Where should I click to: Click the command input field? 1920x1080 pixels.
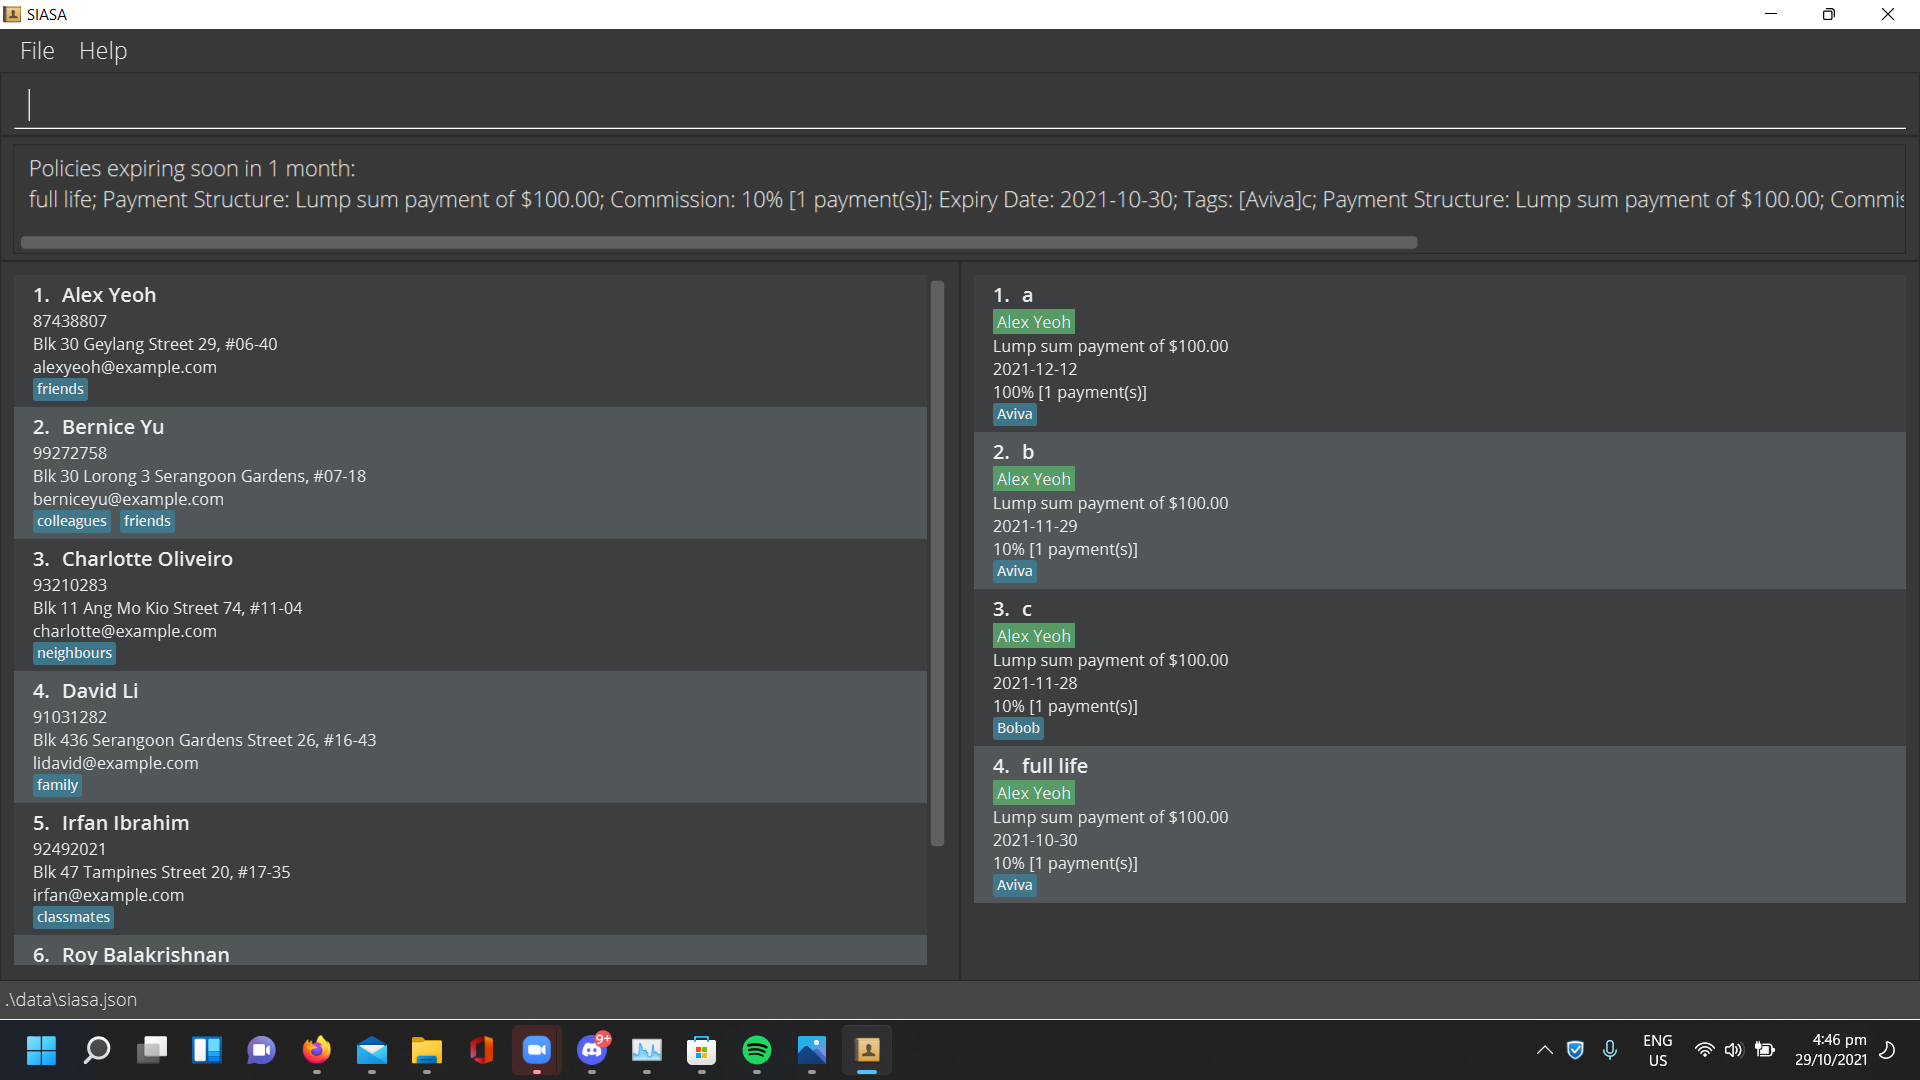click(960, 105)
